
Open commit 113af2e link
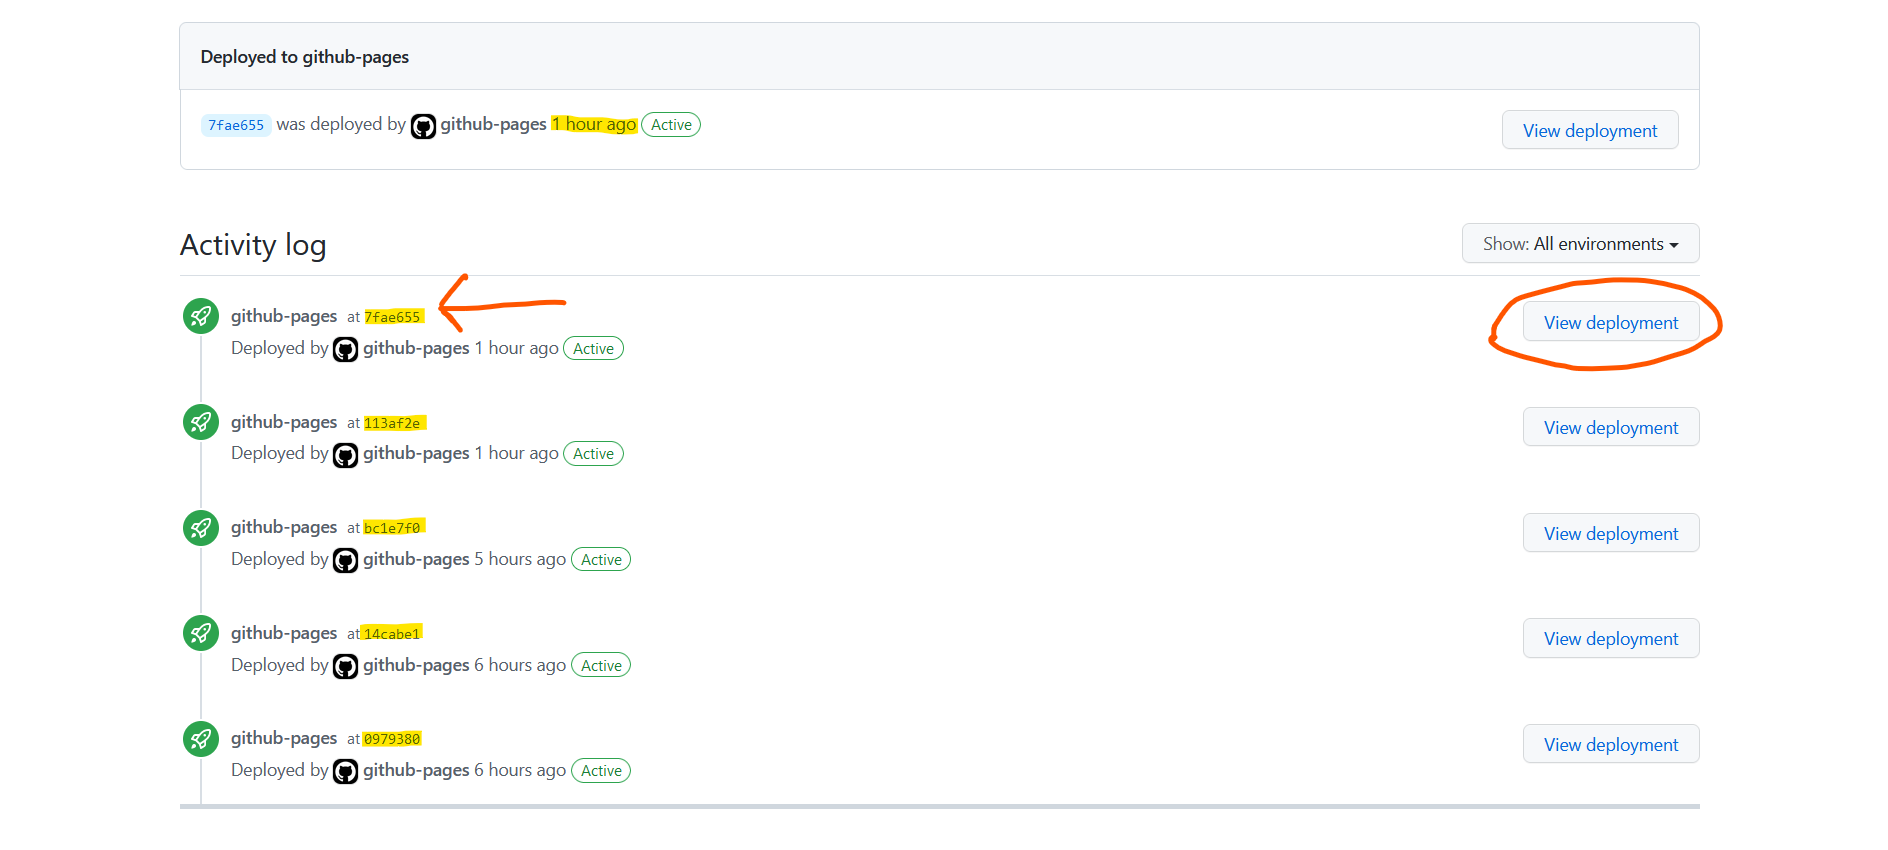392,423
